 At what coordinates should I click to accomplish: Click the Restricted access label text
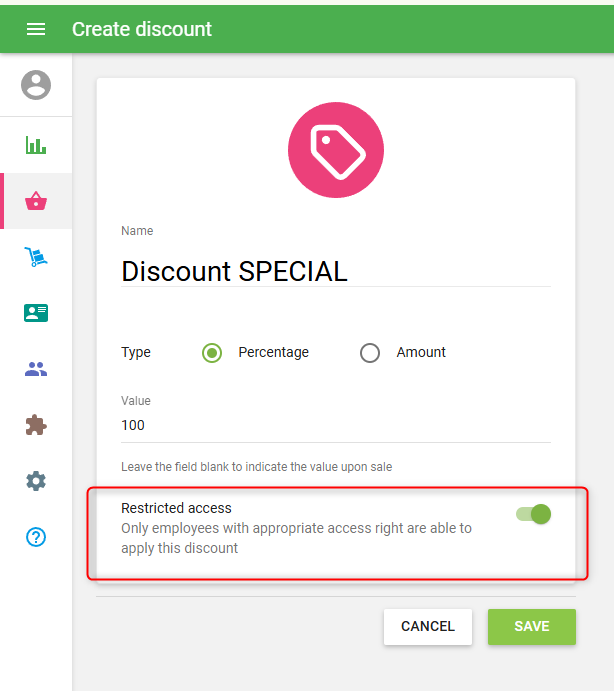click(x=176, y=508)
